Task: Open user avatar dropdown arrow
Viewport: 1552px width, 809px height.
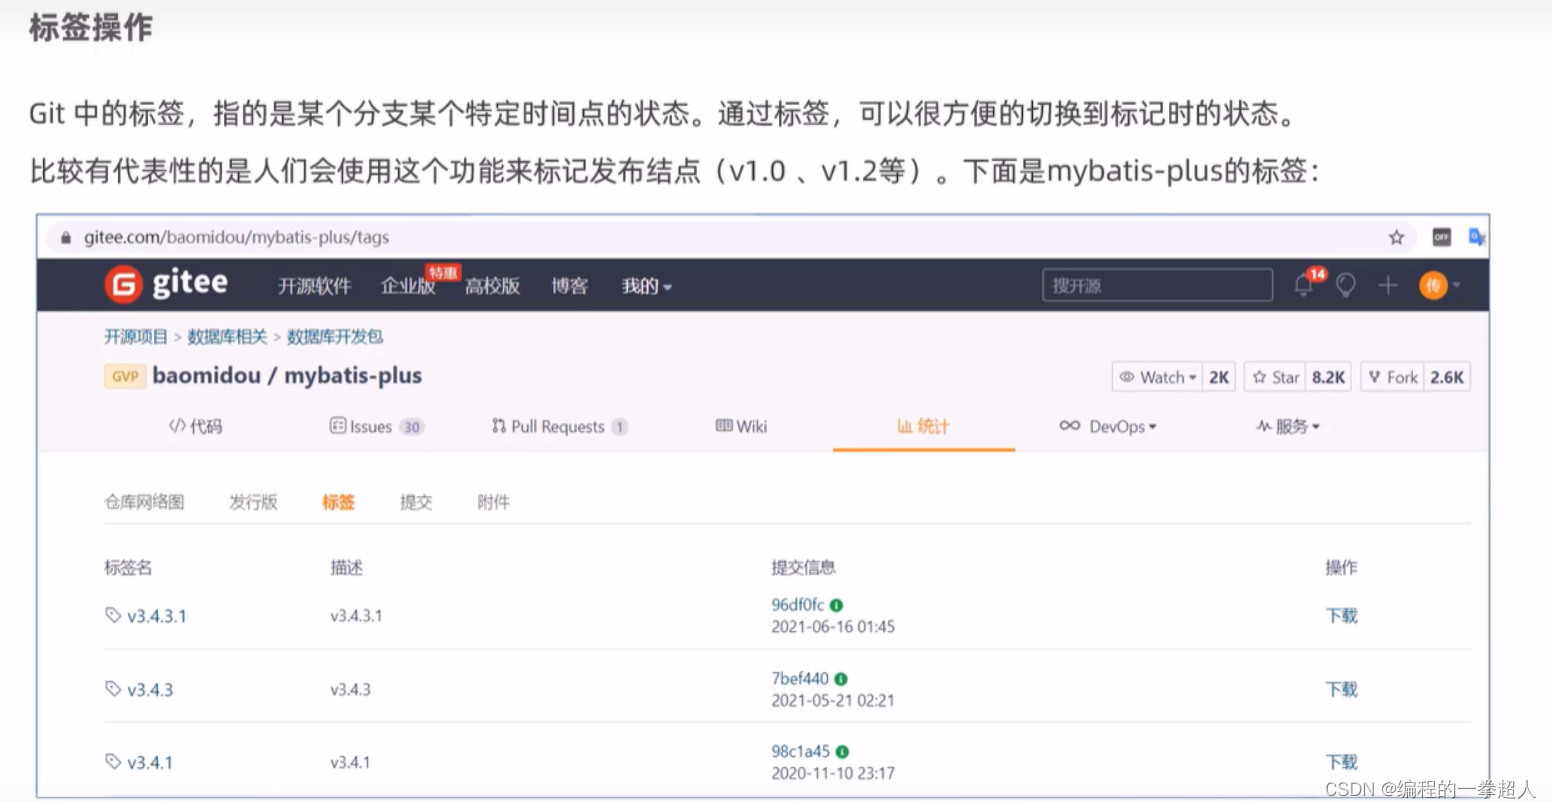Action: 1457,286
